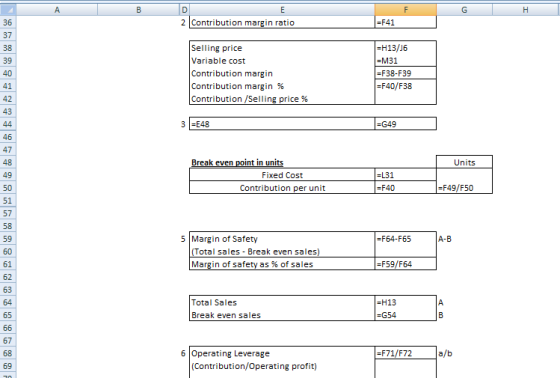560x378 pixels.
Task: Click '(Contribution/Operating profit)' cell
Action: click(x=282, y=366)
